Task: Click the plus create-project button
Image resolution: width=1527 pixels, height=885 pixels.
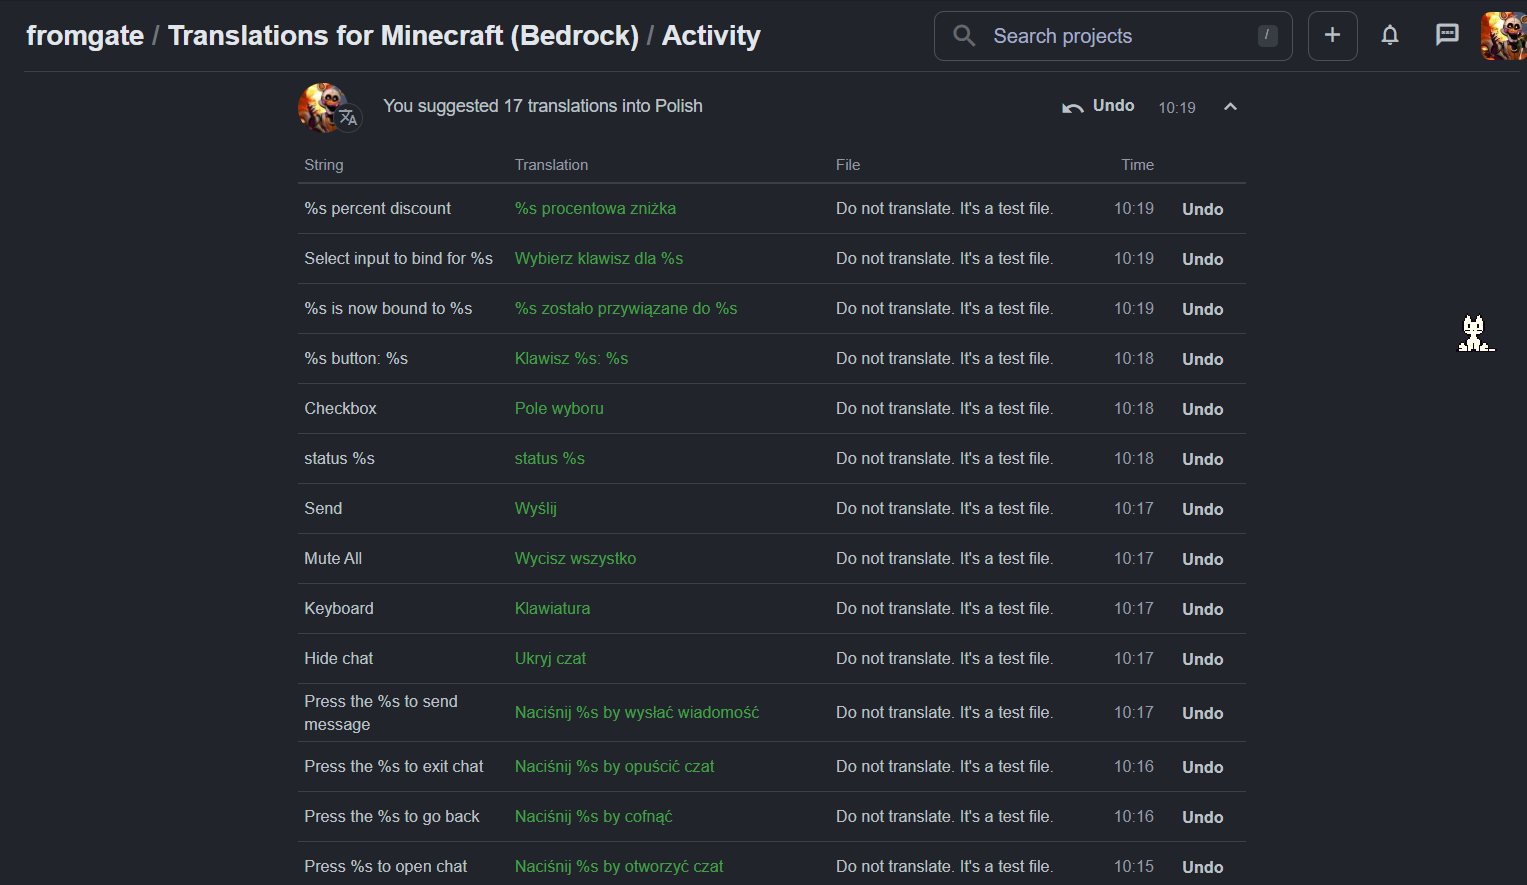Action: pos(1333,36)
